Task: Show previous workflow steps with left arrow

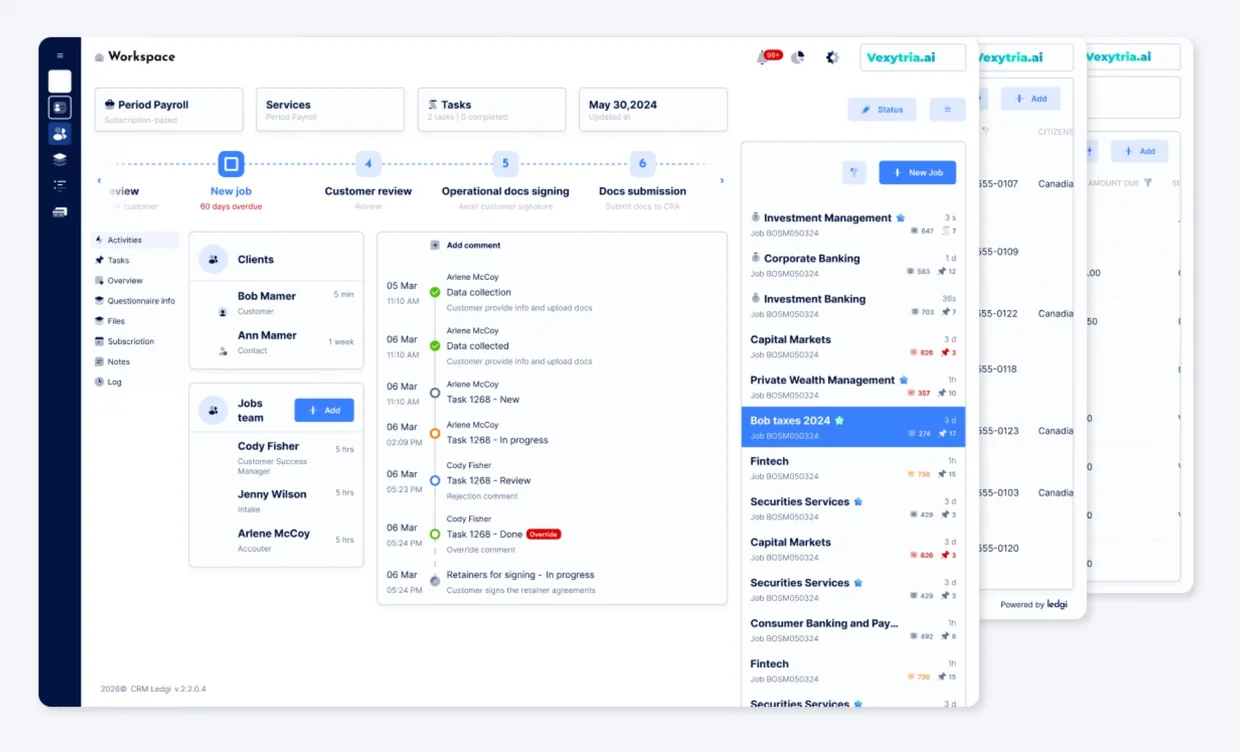Action: point(99,181)
